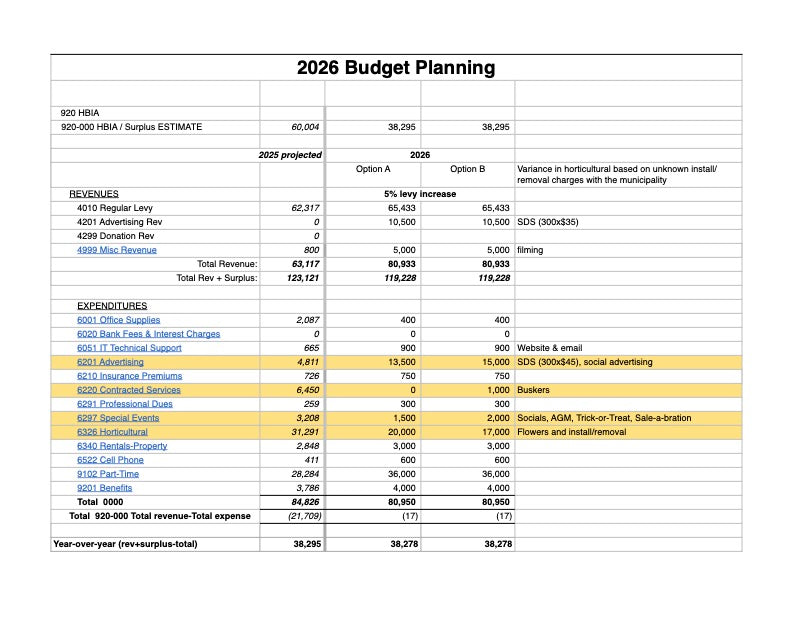
Task: Go to the 6326 Horticultural link
Action: pyautogui.click(x=112, y=432)
